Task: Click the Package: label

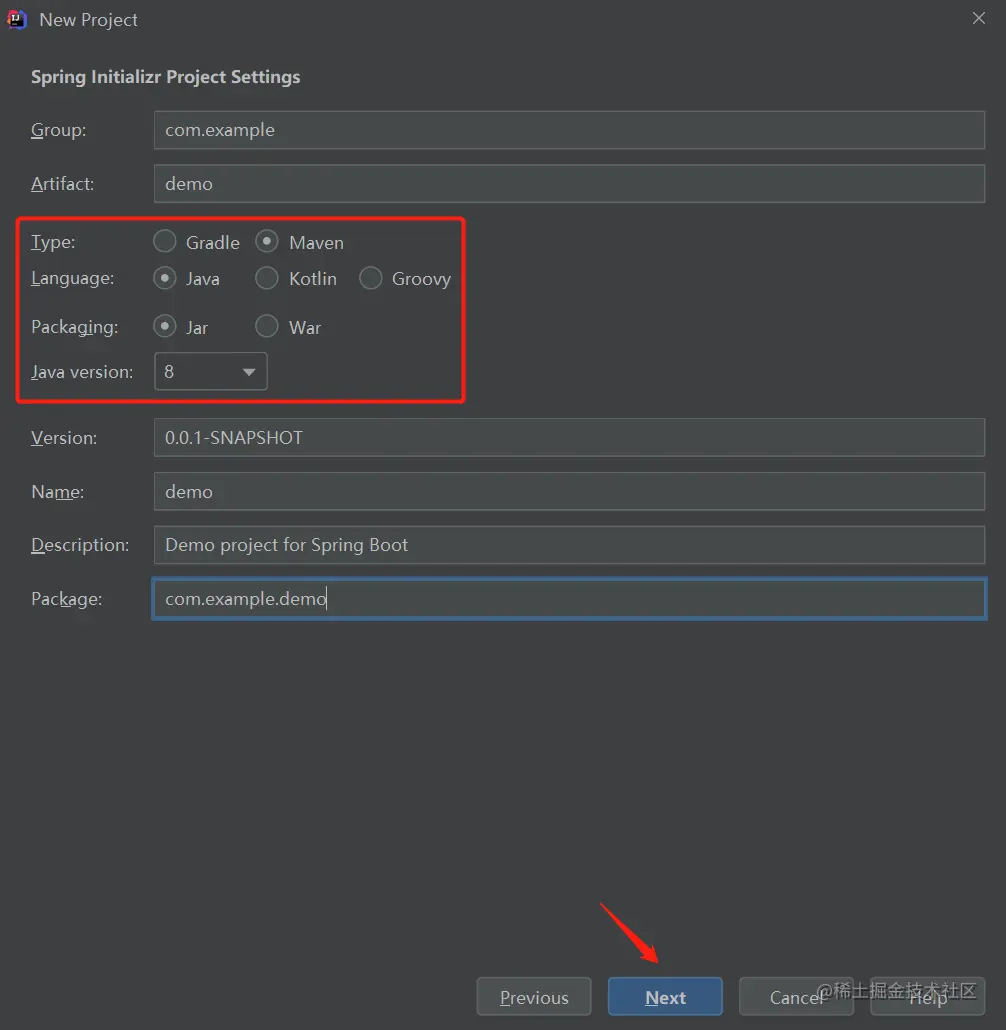Action: point(67,599)
